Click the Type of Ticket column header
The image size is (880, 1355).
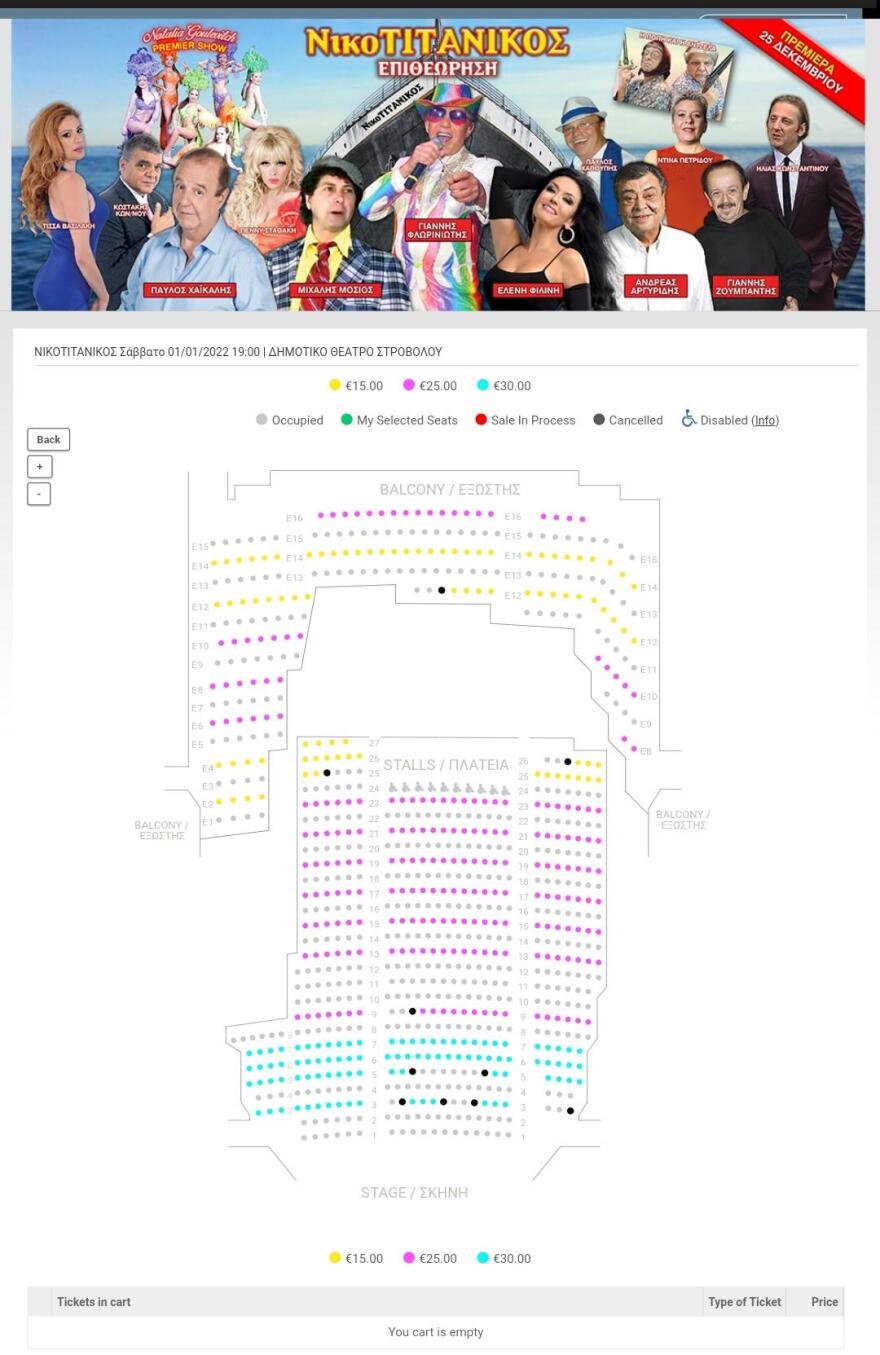pos(744,1302)
